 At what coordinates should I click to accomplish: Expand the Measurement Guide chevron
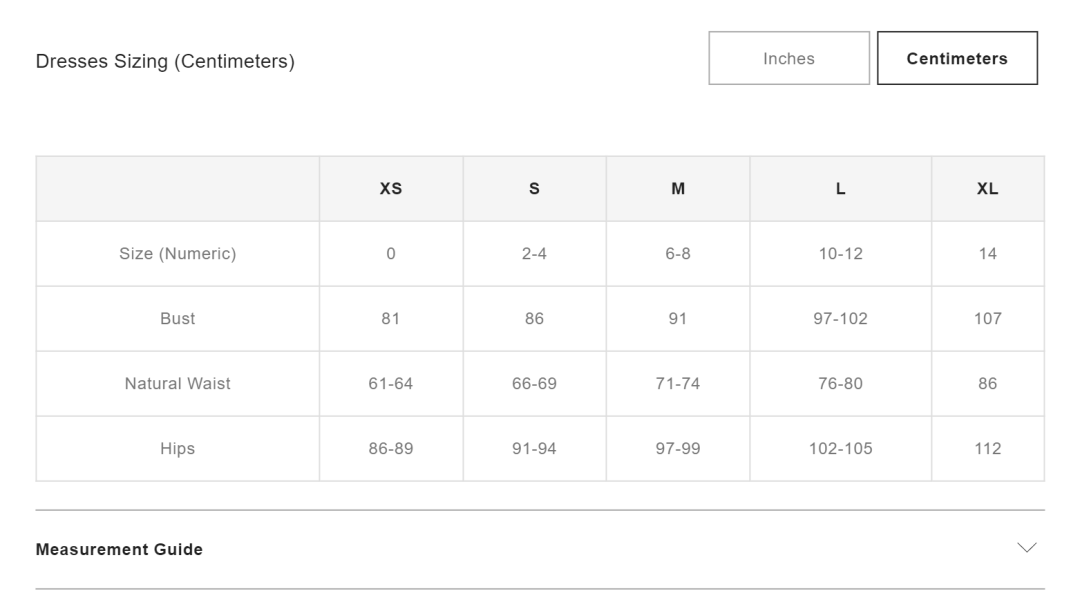[1027, 548]
